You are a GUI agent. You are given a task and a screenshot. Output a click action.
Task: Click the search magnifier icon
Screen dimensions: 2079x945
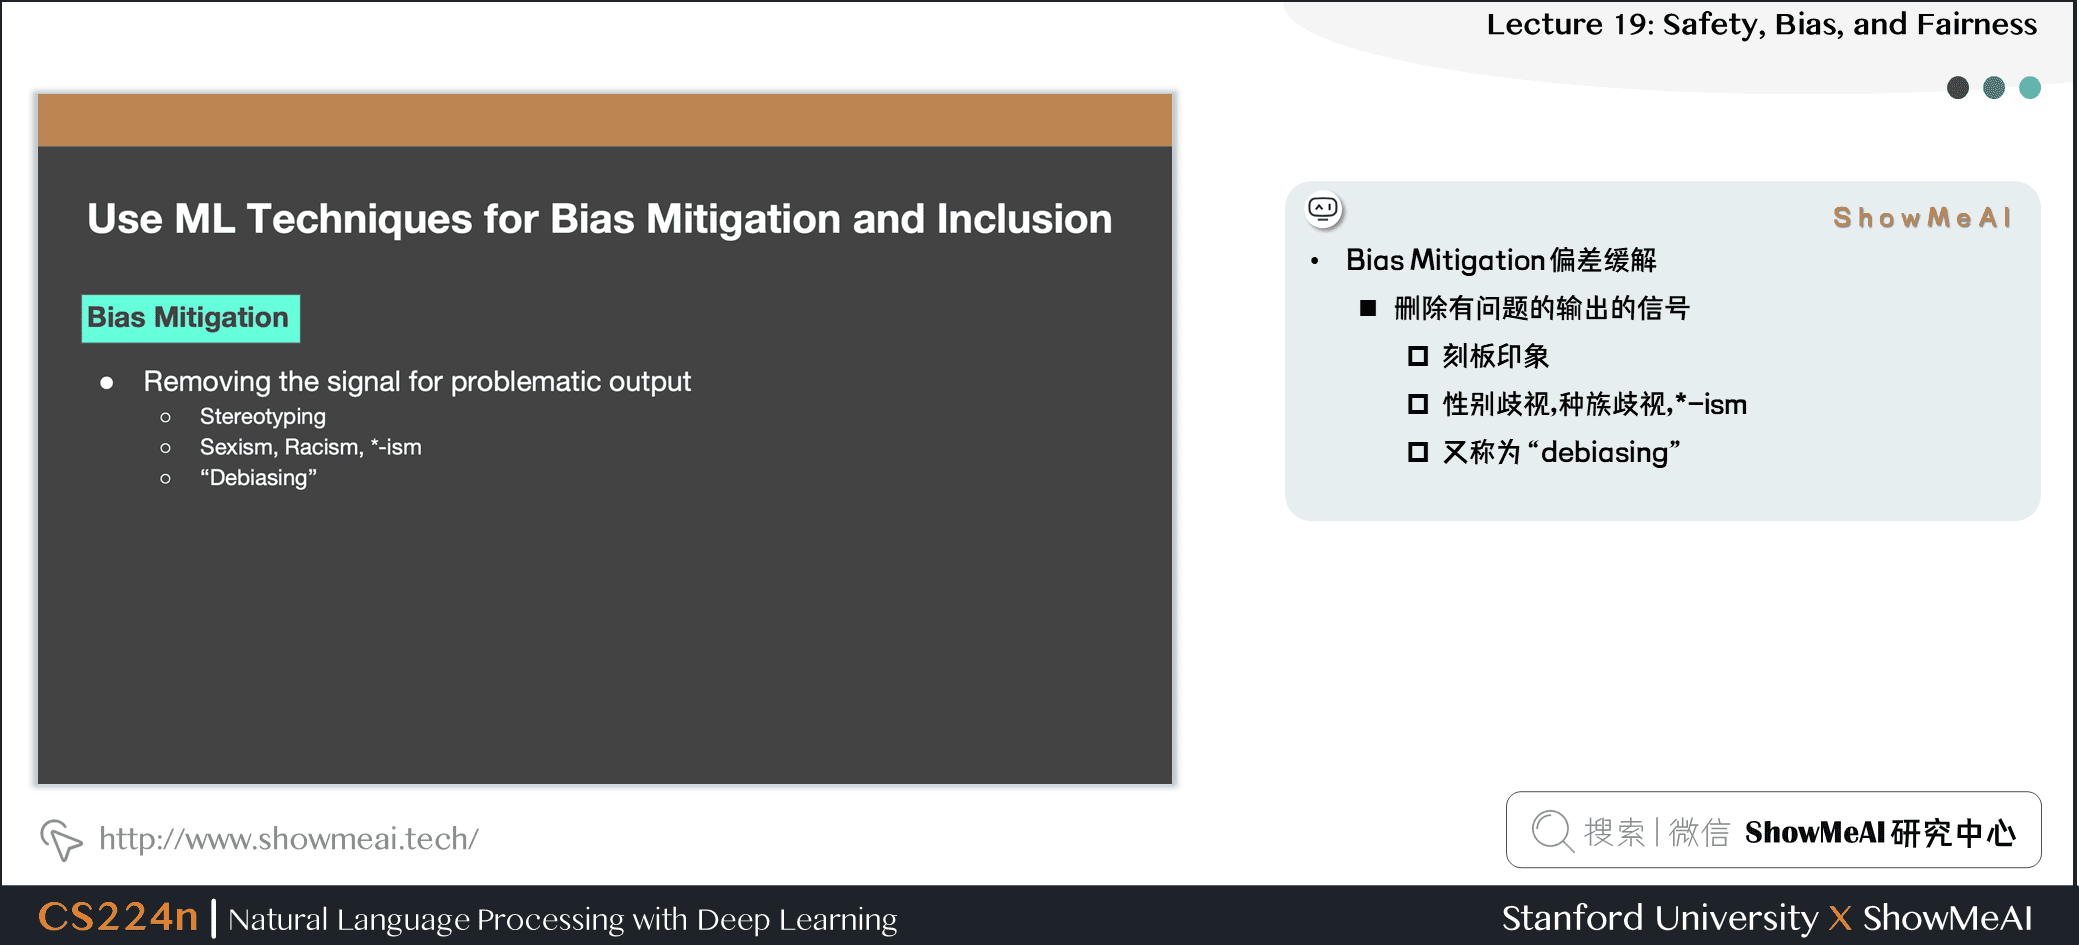click(1552, 830)
